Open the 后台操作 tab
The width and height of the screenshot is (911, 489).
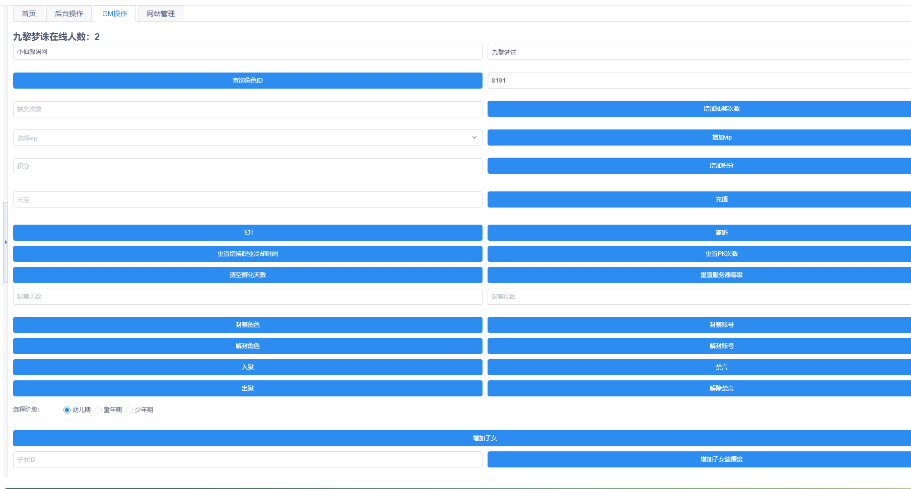pyautogui.click(x=68, y=14)
